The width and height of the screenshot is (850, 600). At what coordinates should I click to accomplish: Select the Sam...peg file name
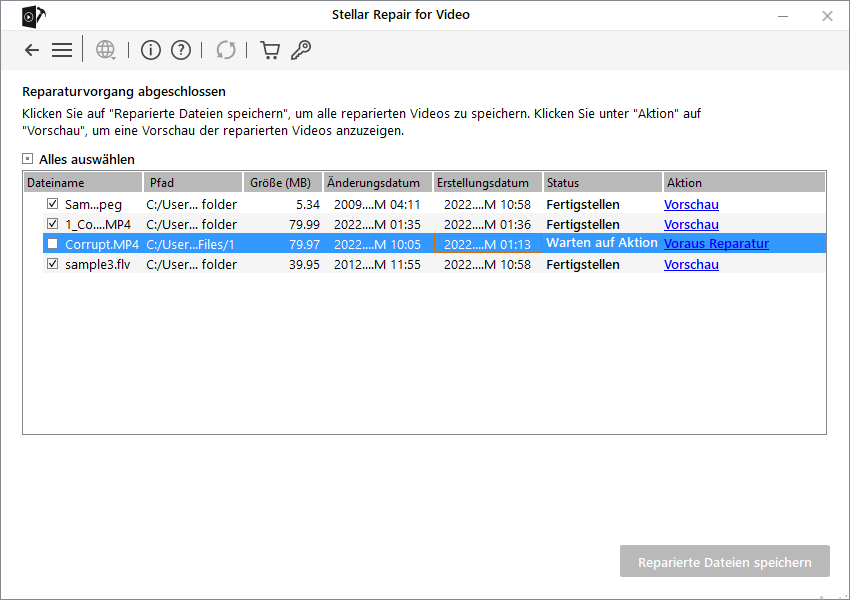point(93,205)
